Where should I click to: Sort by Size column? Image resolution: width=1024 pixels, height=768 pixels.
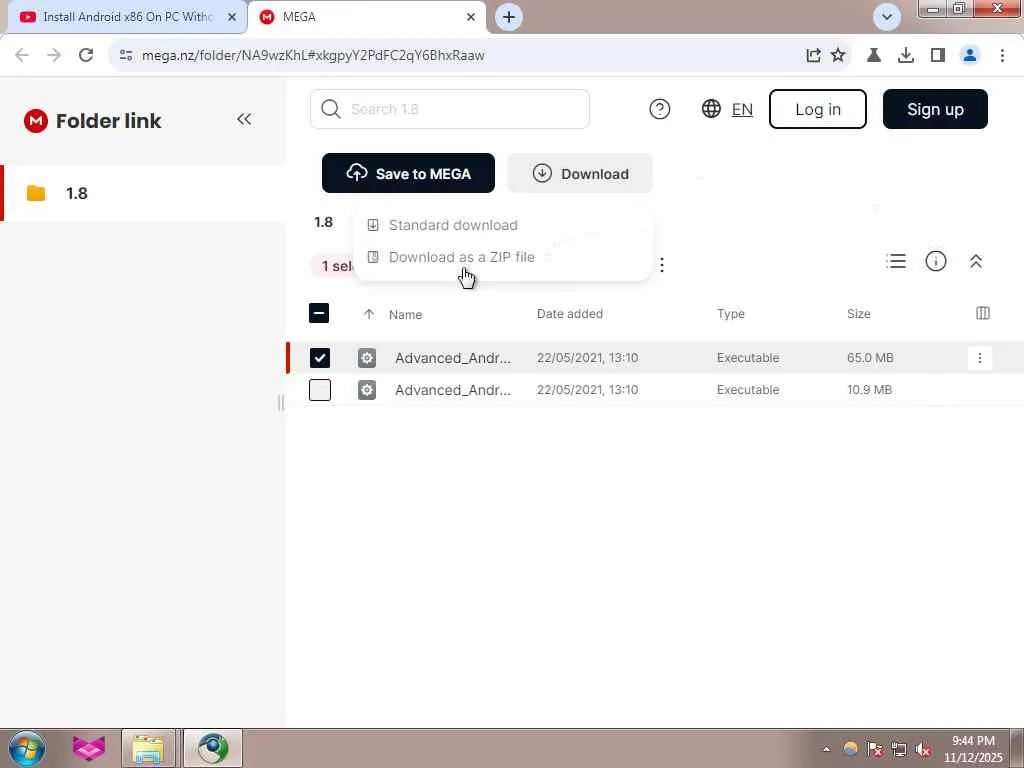click(859, 314)
